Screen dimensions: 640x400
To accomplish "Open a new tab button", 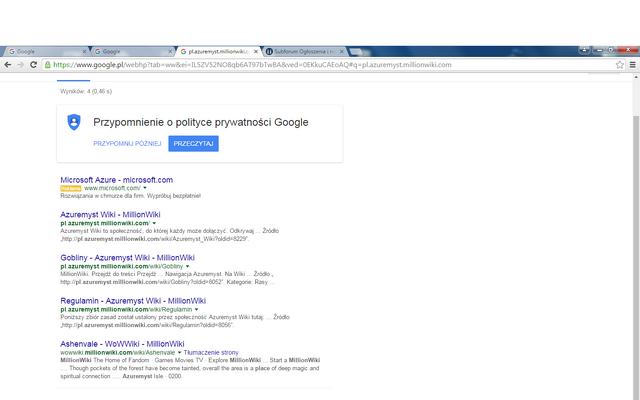I will coord(356,51).
